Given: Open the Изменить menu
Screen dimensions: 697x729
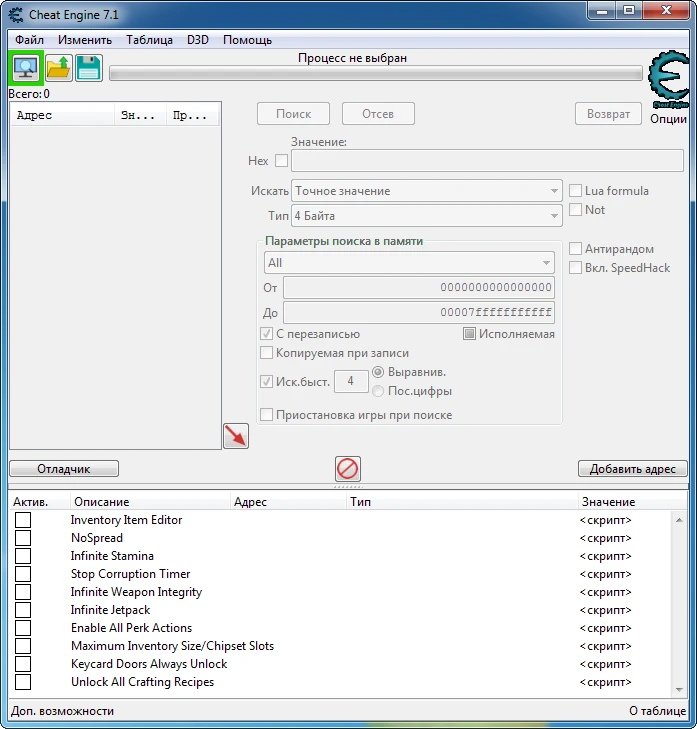Looking at the screenshot, I should coord(85,40).
